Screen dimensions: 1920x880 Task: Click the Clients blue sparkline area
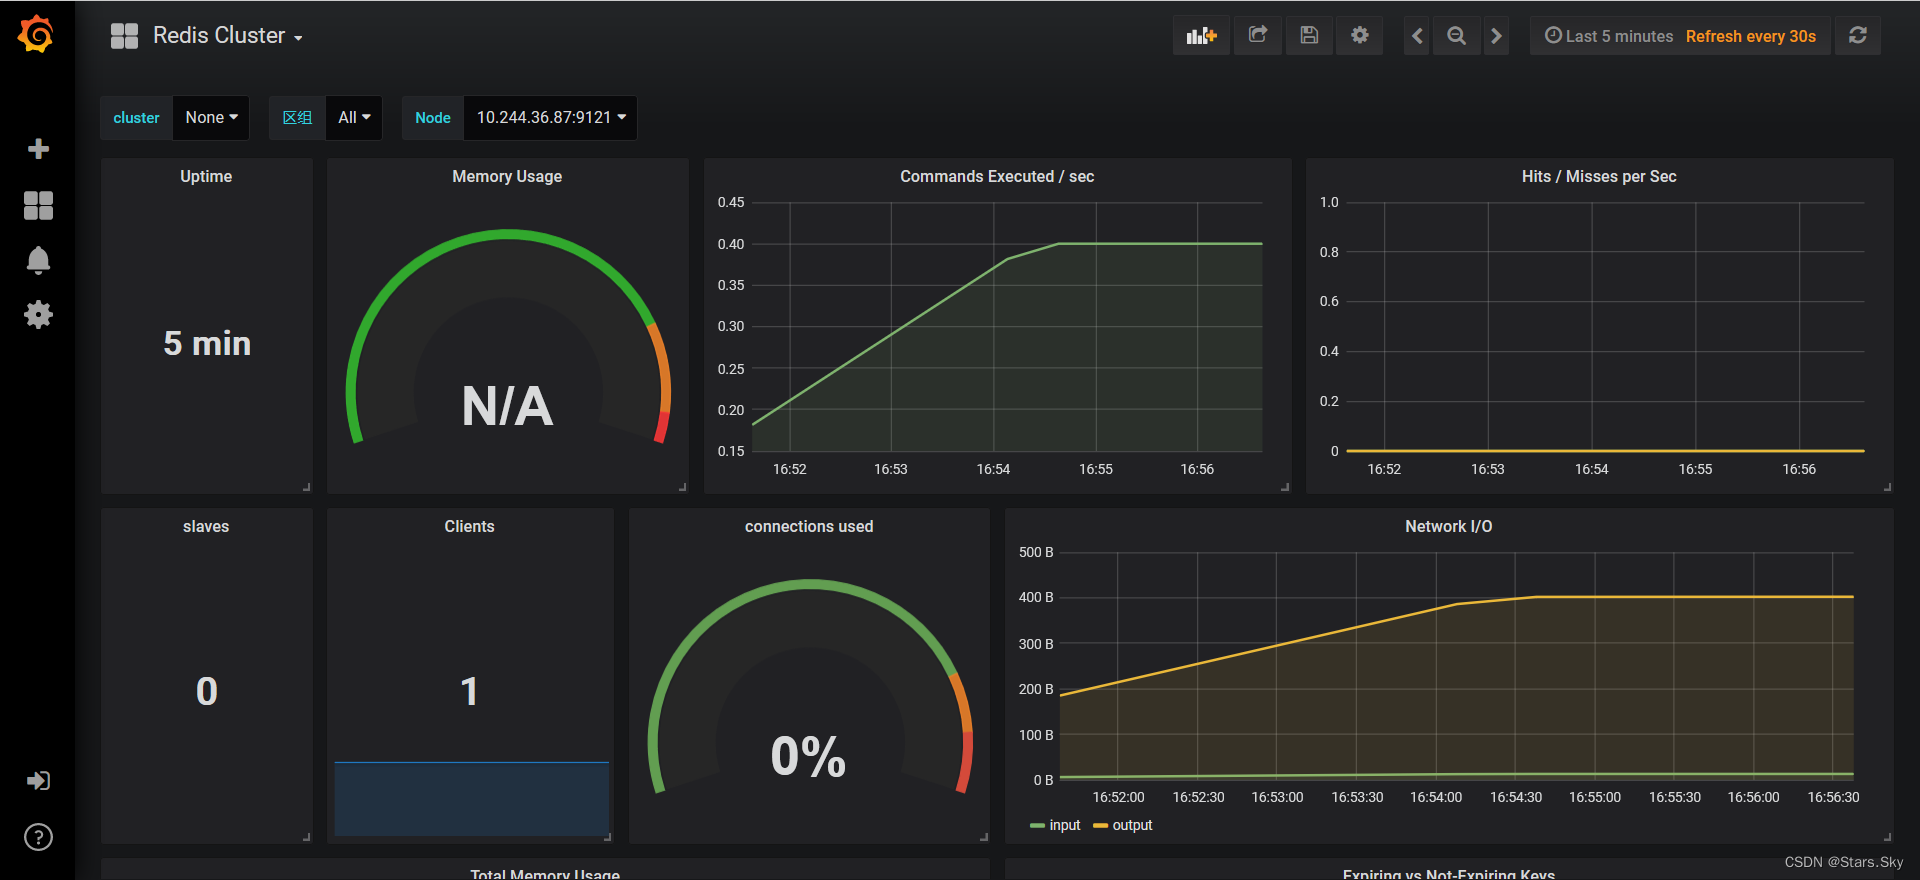471,798
